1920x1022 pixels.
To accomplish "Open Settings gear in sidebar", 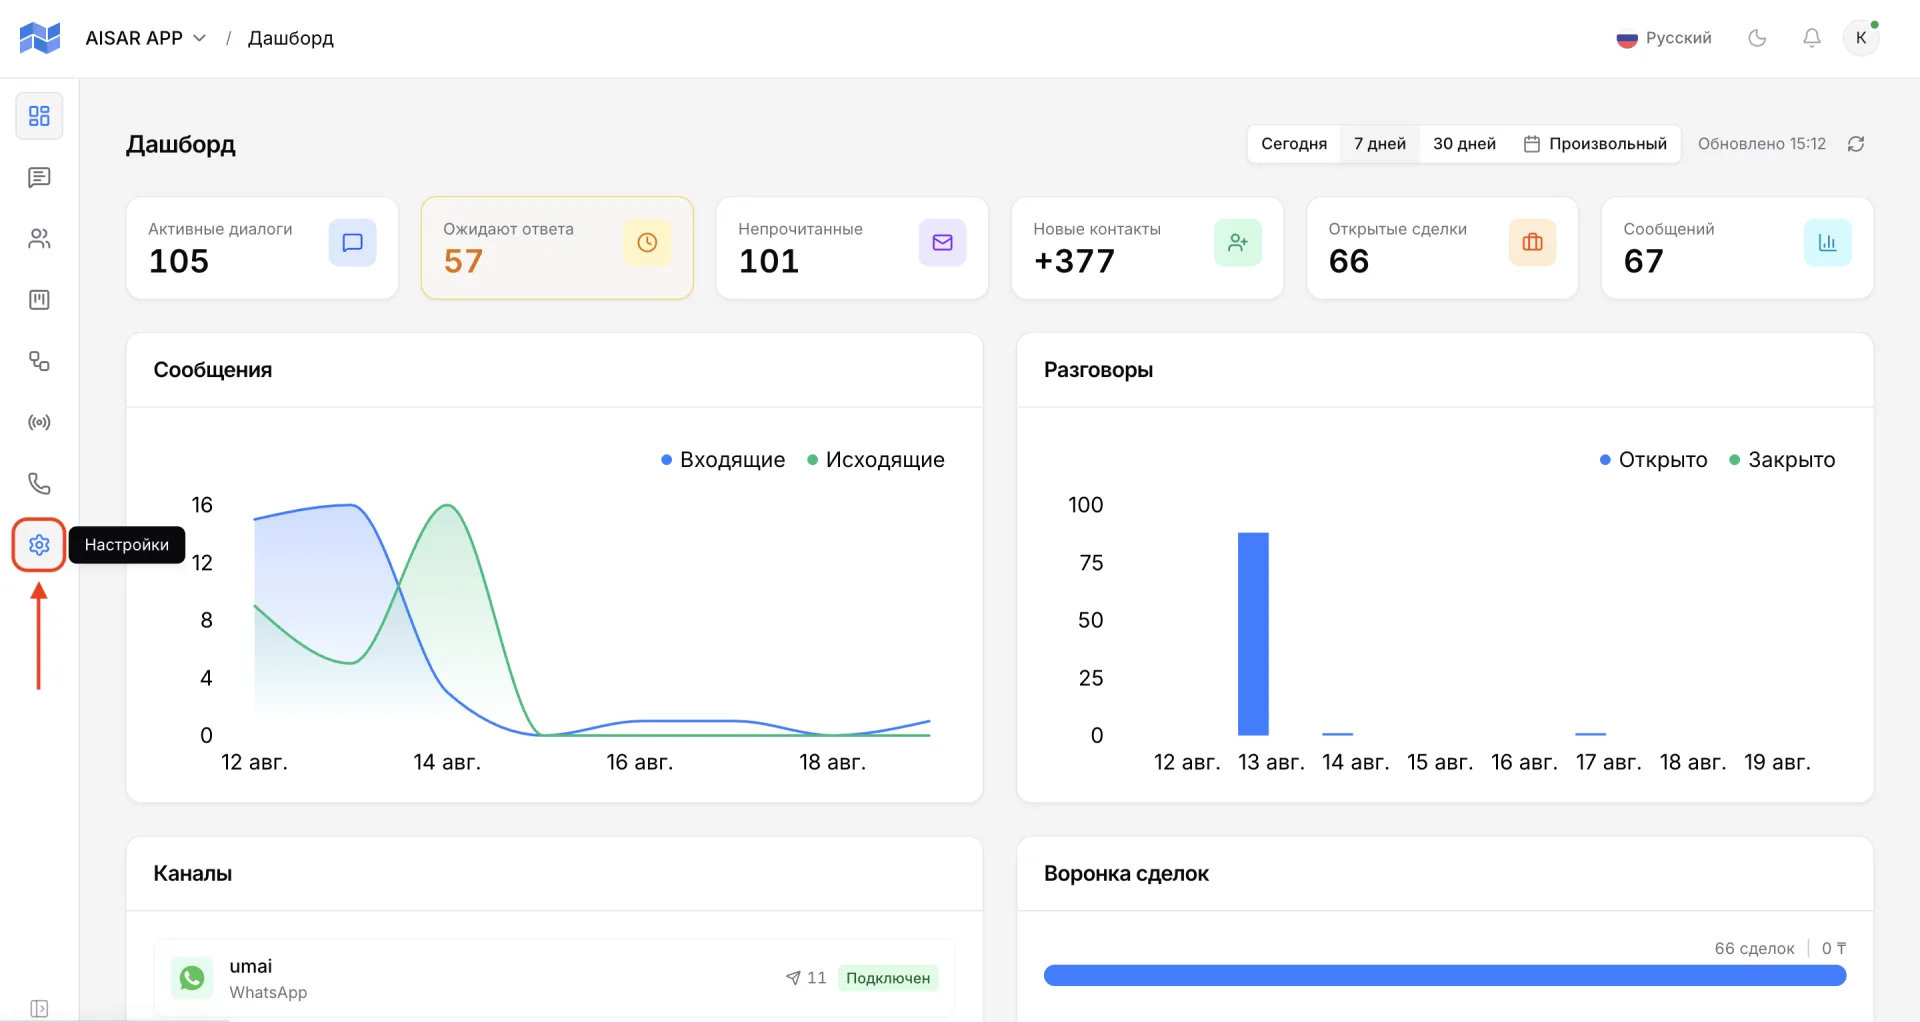I will (x=39, y=545).
